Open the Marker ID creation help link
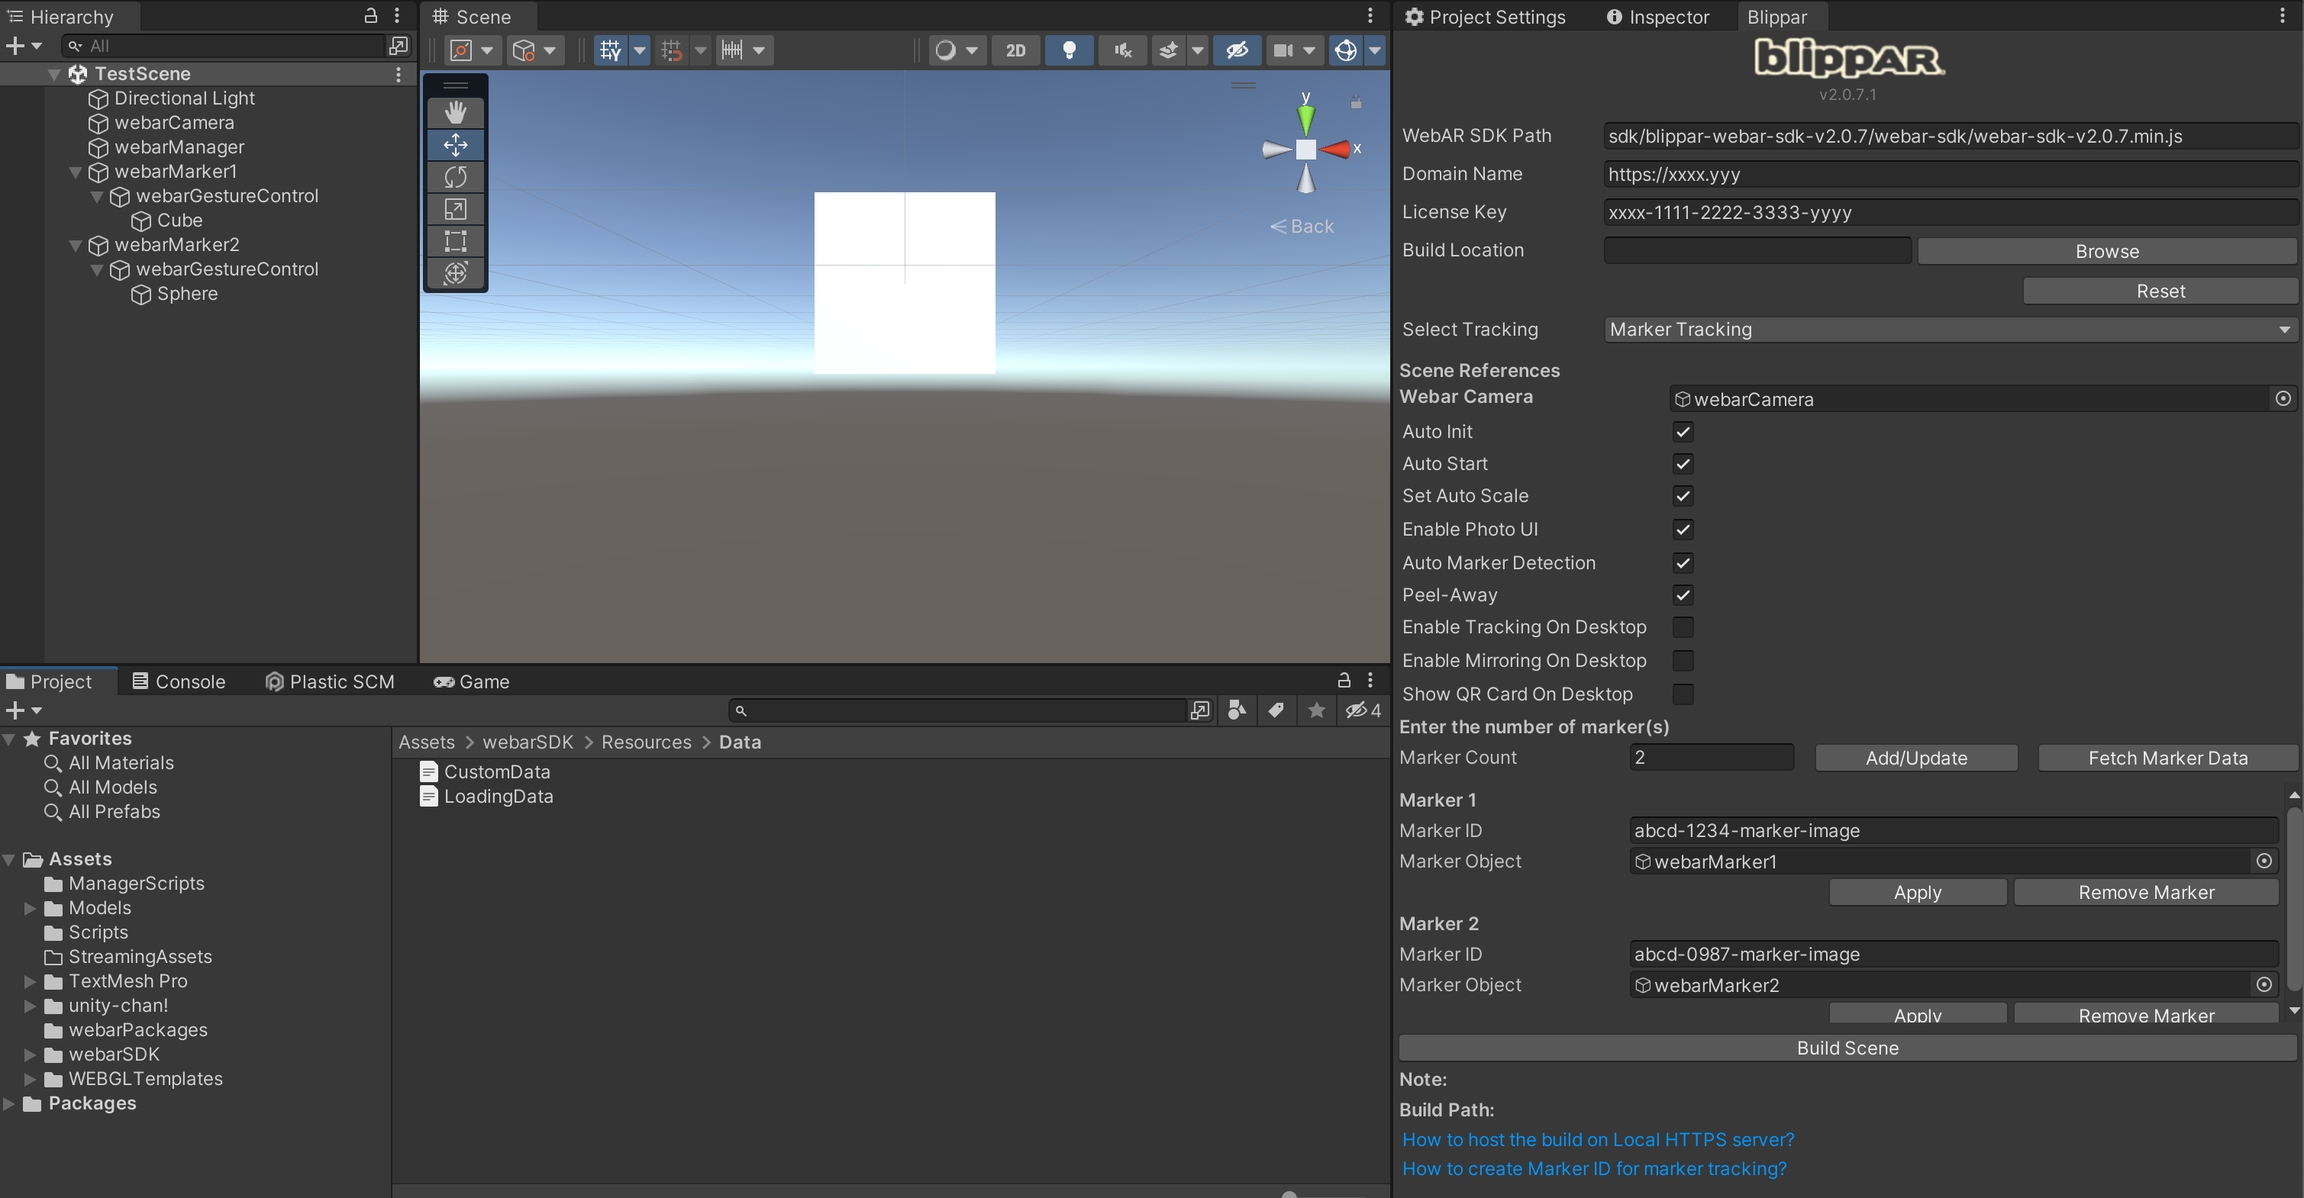This screenshot has width=2304, height=1198. pyautogui.click(x=1594, y=1168)
